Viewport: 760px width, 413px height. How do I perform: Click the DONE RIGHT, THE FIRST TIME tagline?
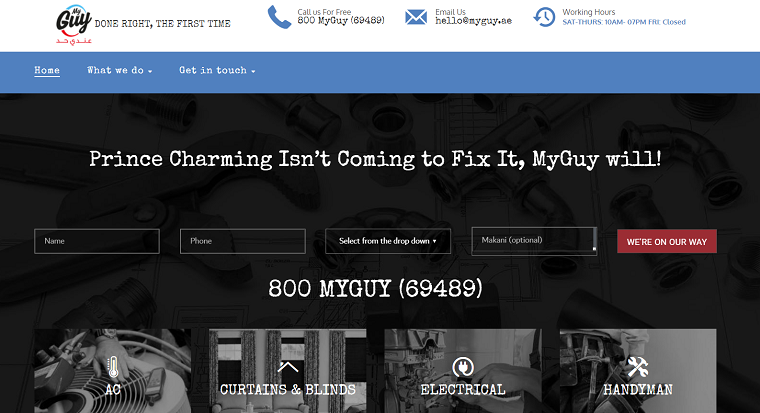point(162,24)
